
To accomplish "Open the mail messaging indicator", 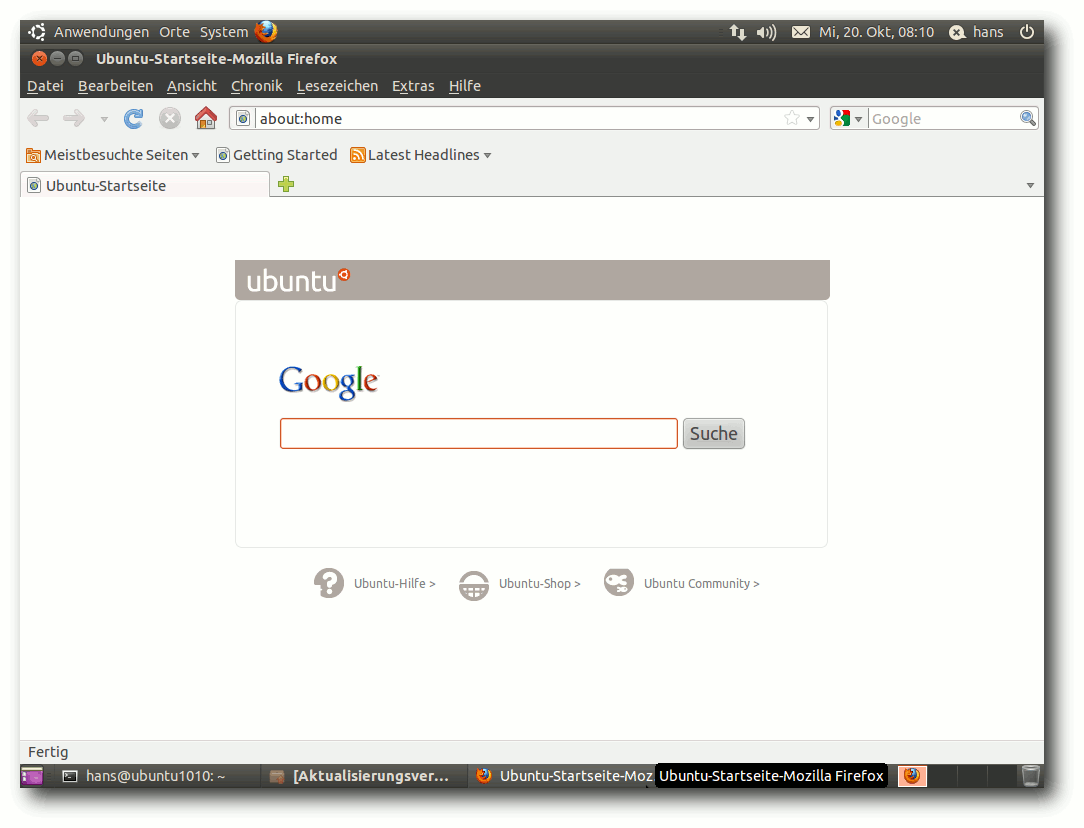I will pyautogui.click(x=801, y=32).
